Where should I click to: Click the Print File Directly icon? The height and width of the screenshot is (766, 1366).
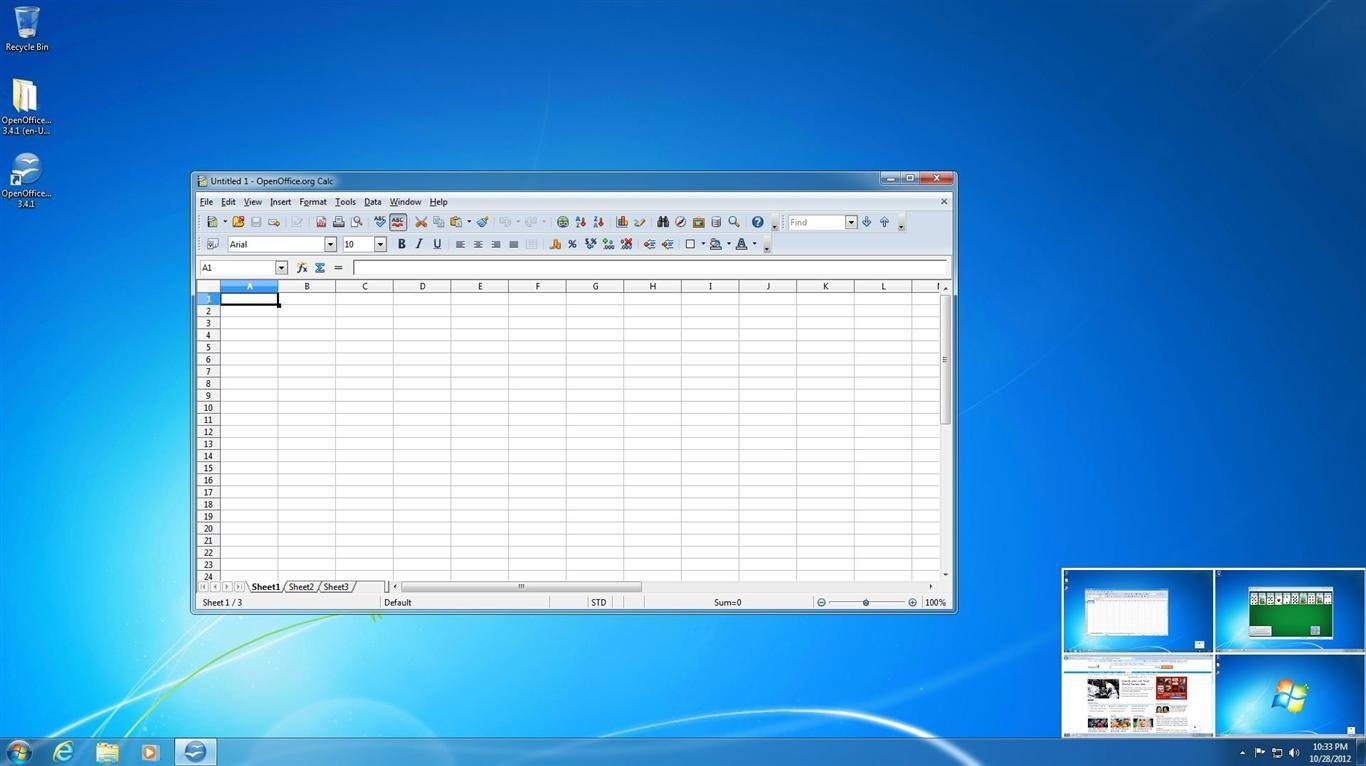point(339,222)
